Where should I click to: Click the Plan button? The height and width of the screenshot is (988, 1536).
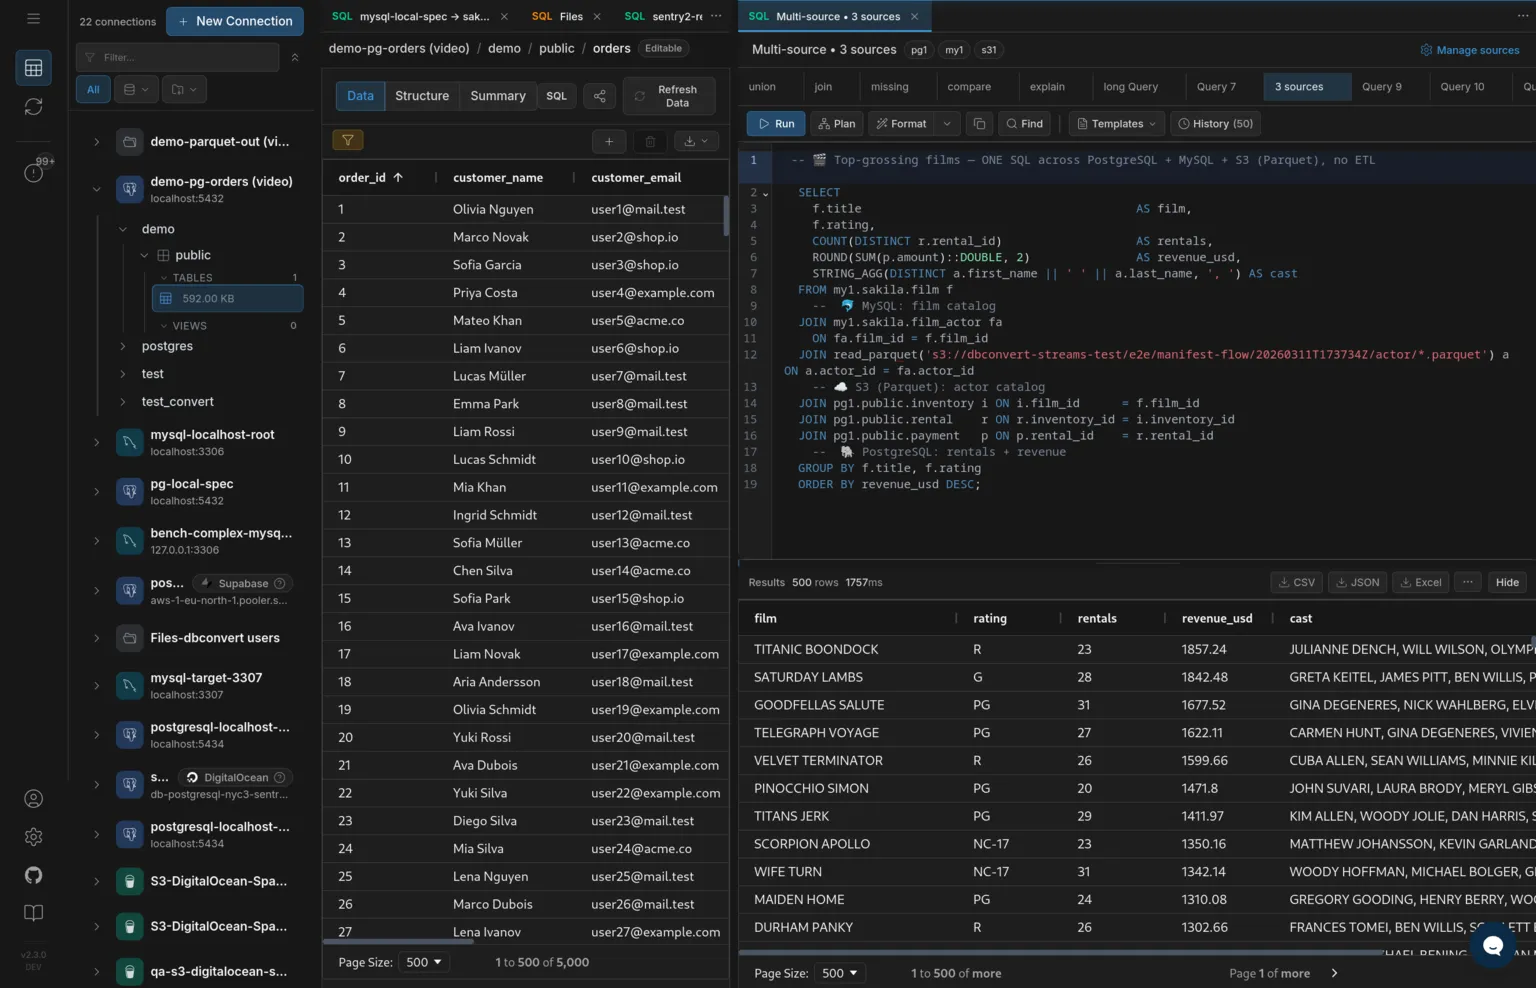(837, 124)
